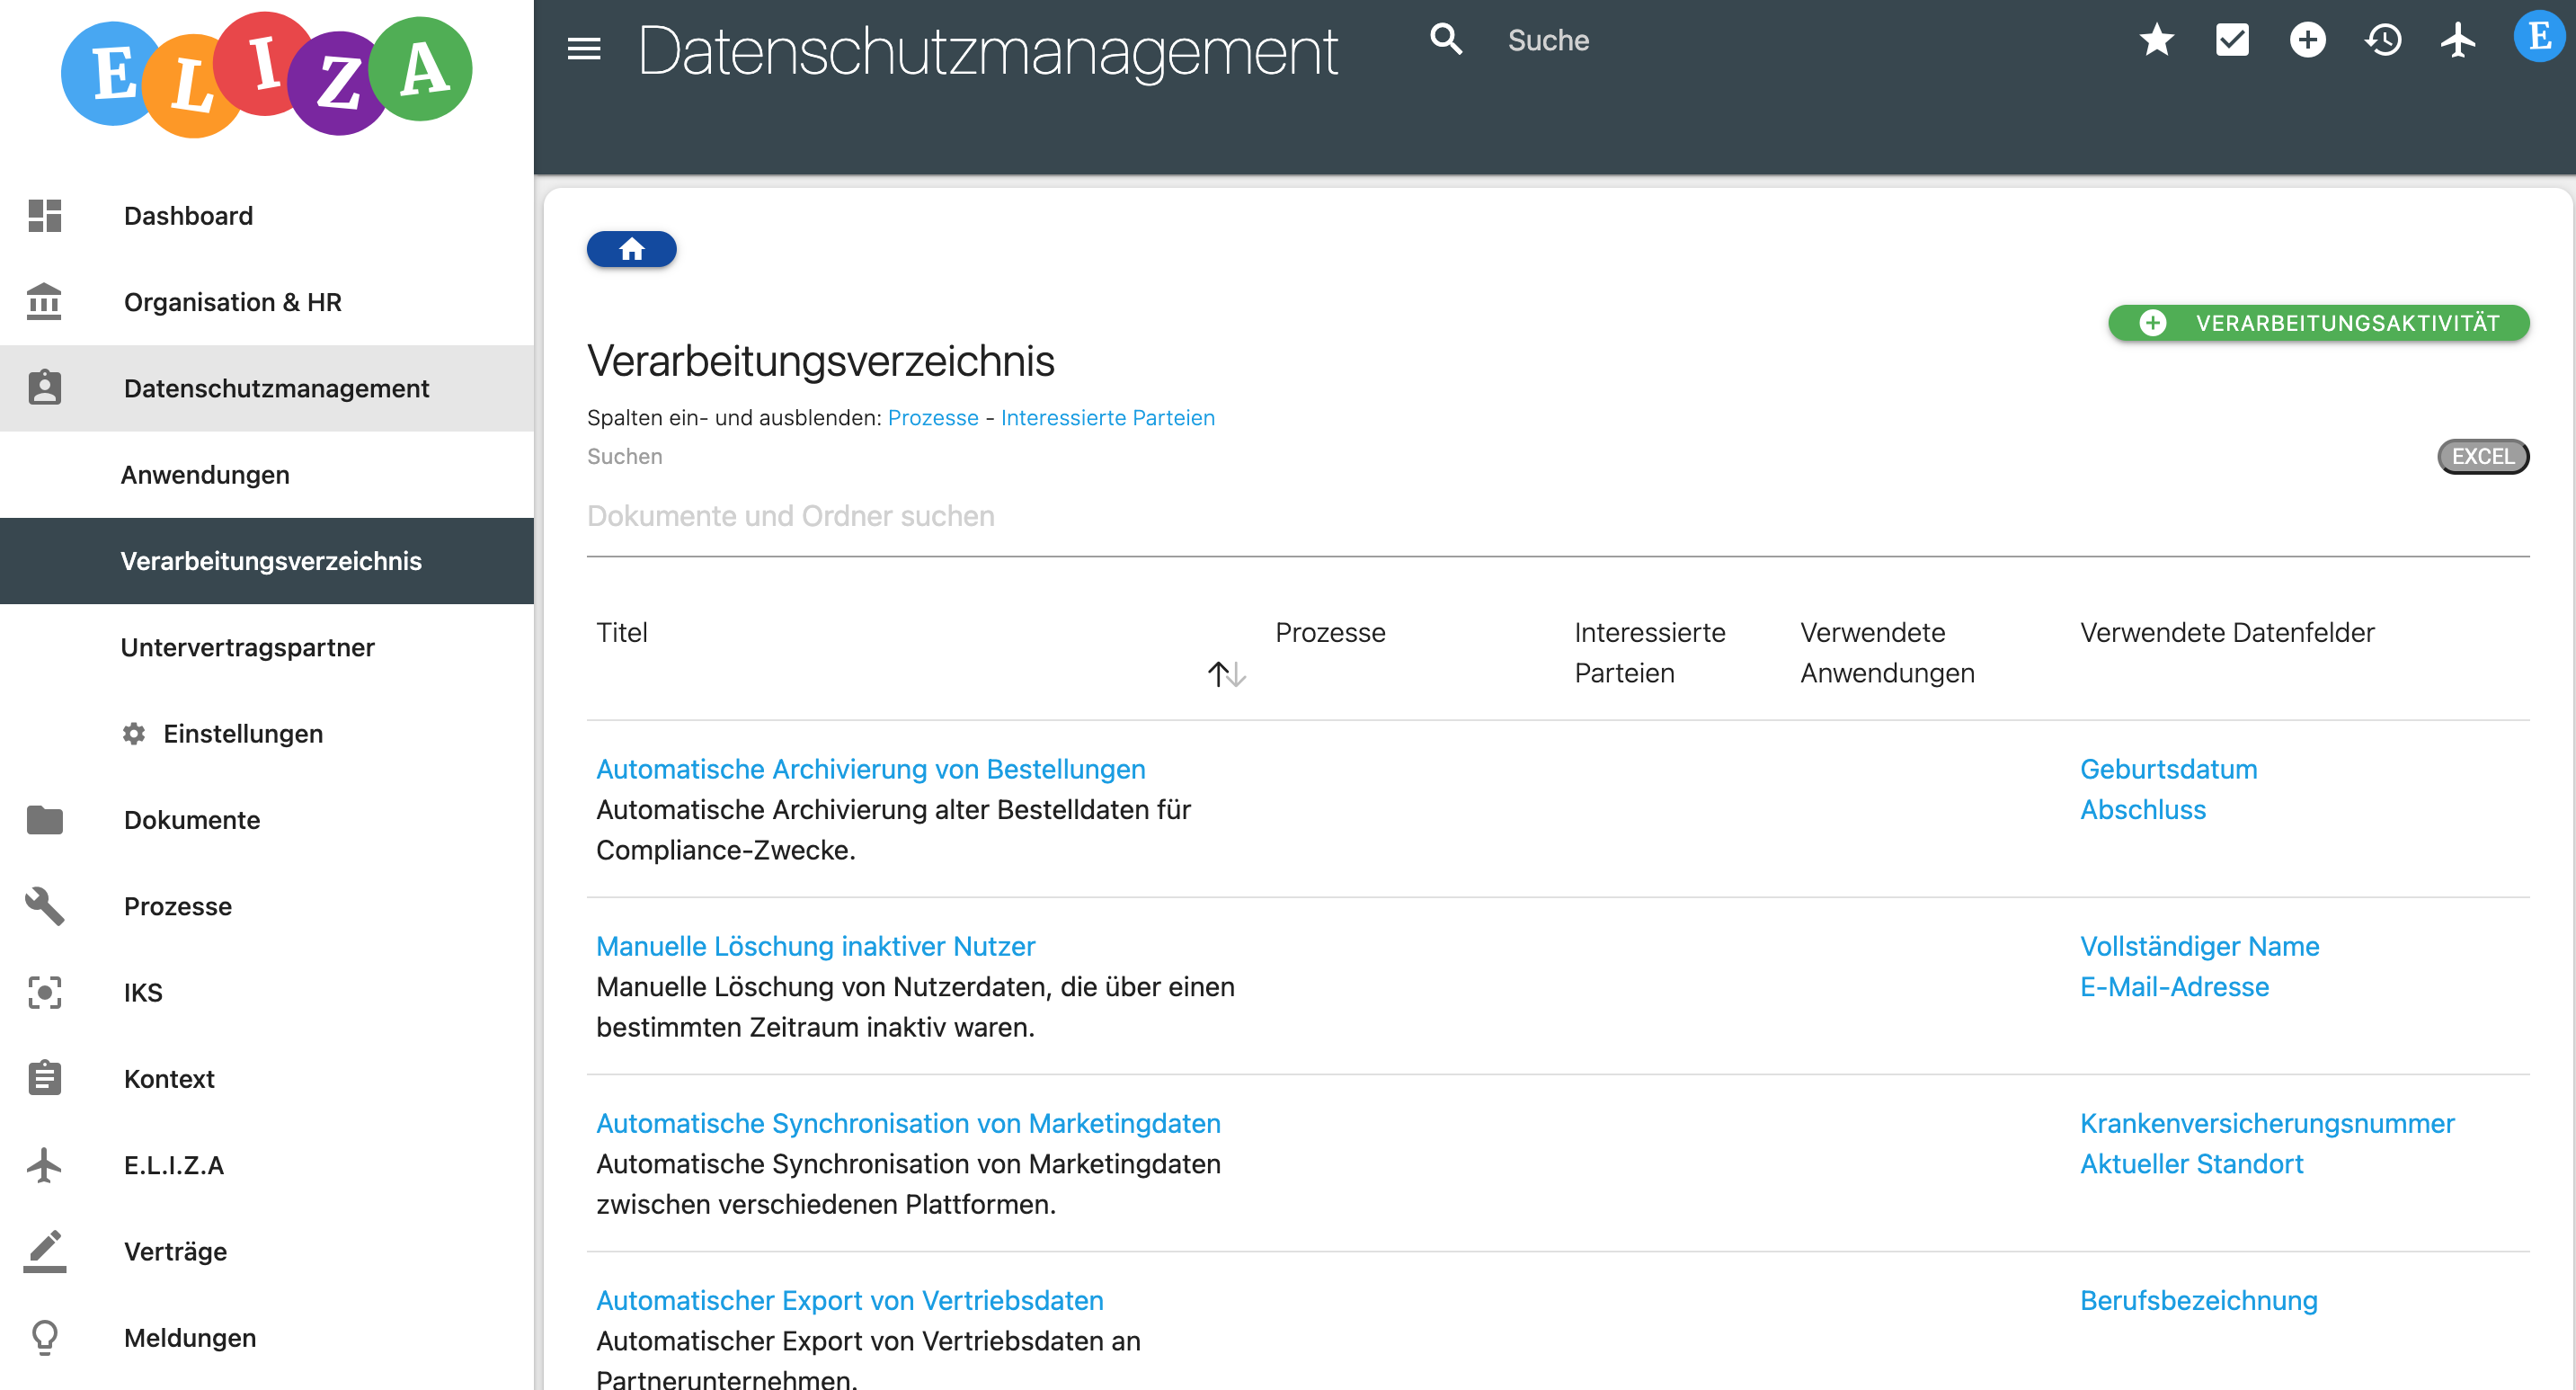
Task: Open the history icon in the top bar
Action: click(x=2383, y=40)
